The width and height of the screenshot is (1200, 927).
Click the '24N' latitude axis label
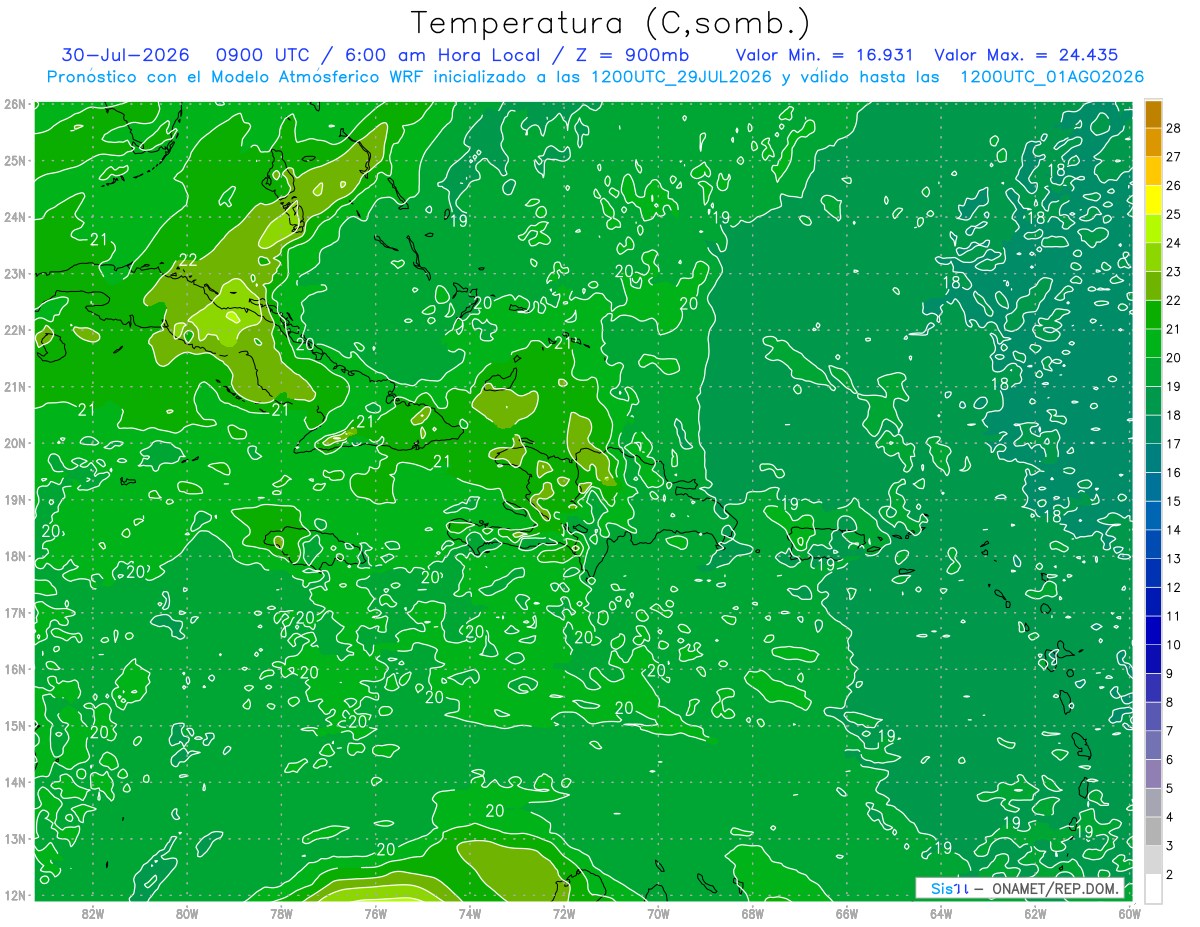[15, 217]
